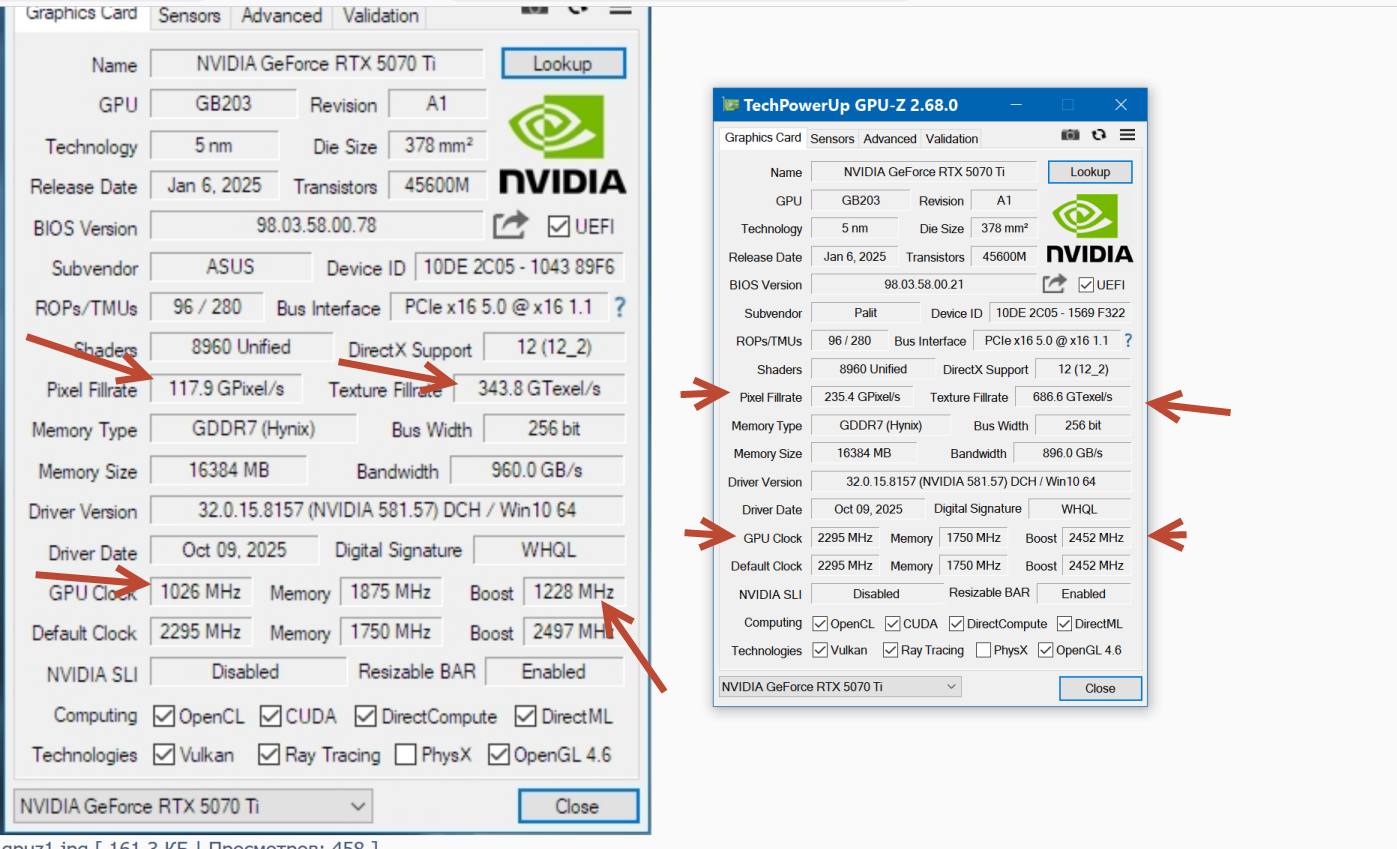Click the NVIDIA logo in the Palit GPU-Z window
Viewport: 1397px width, 849px height.
[1090, 229]
